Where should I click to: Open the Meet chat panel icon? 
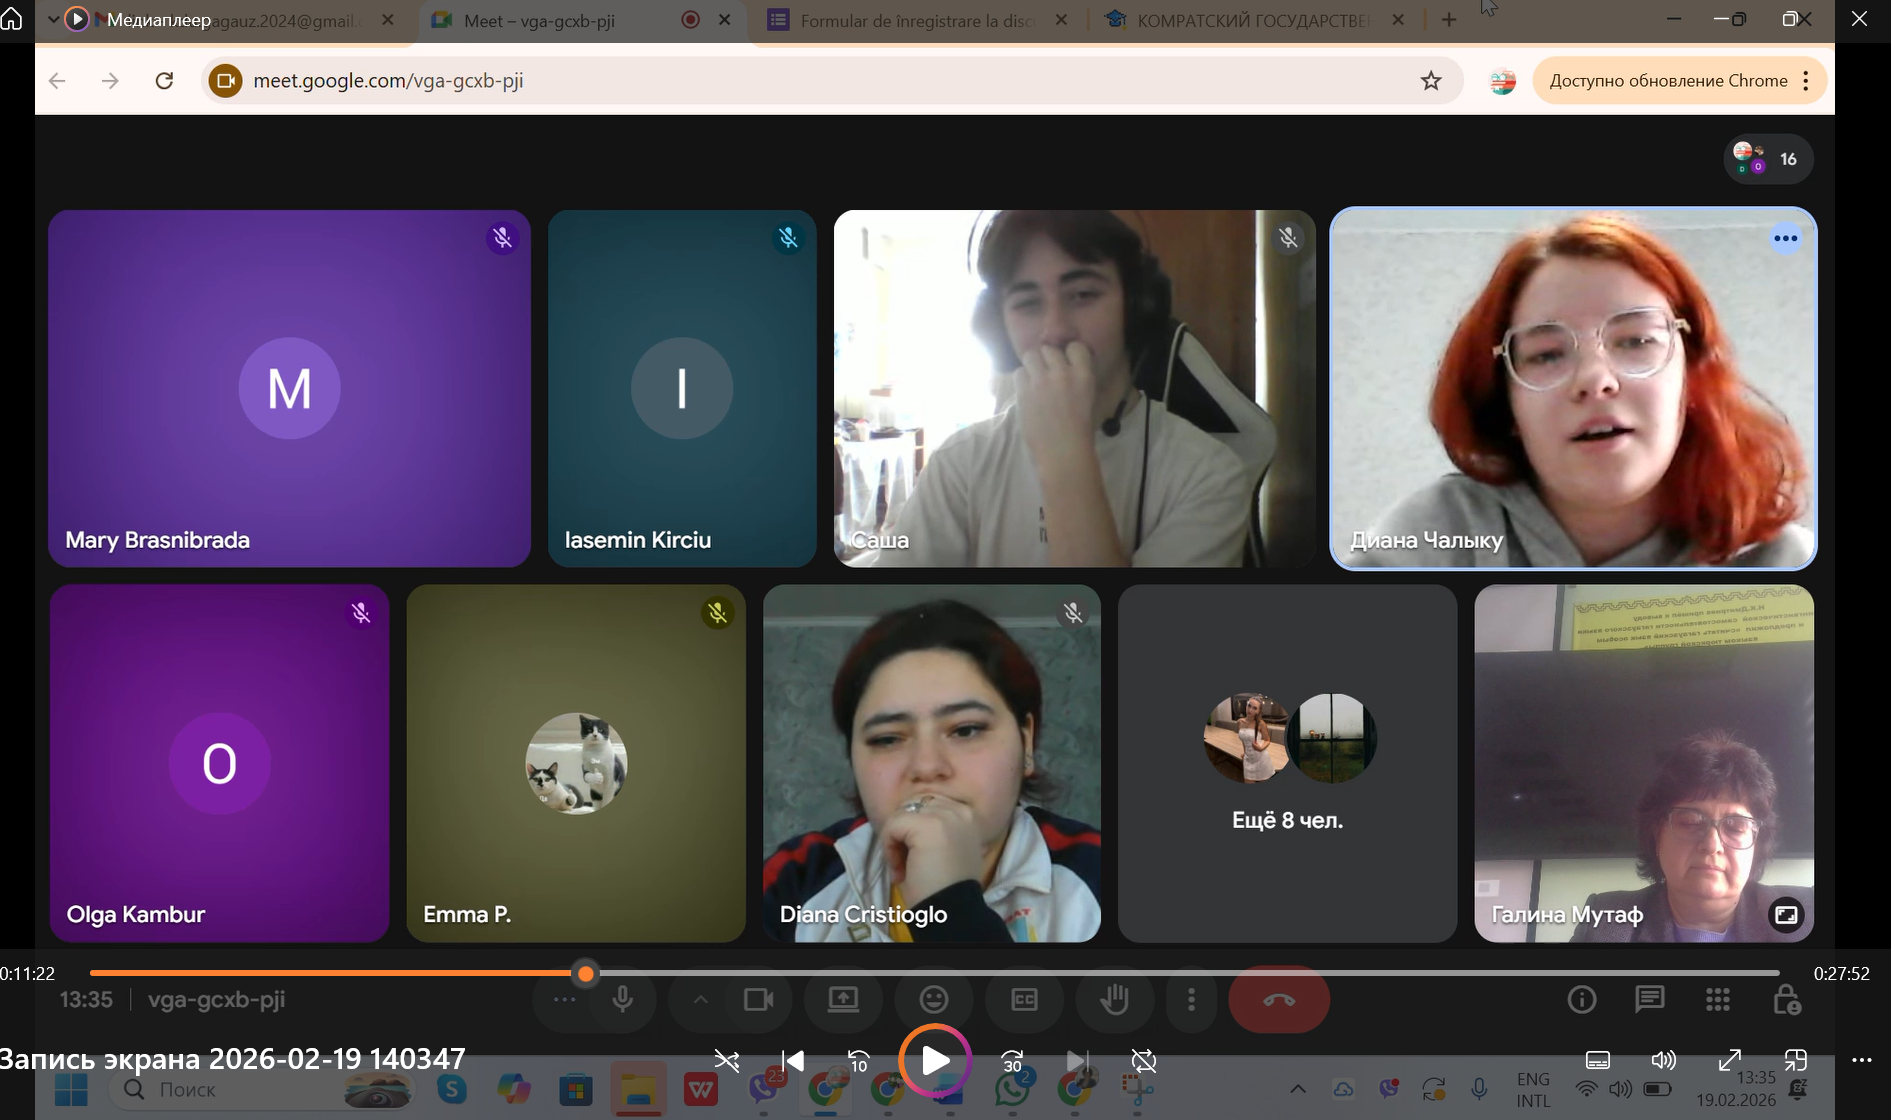tap(1649, 999)
